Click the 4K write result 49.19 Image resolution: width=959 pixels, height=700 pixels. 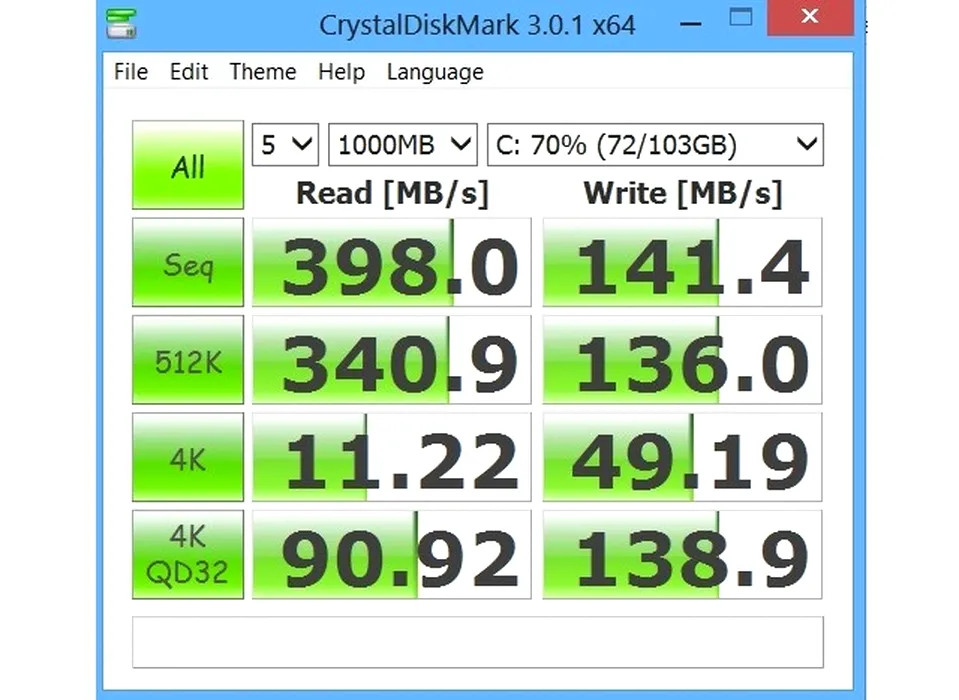point(683,457)
